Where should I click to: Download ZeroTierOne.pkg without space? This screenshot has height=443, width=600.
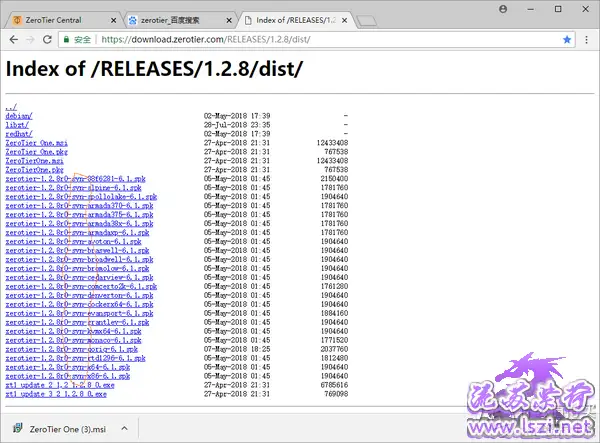pos(34,169)
